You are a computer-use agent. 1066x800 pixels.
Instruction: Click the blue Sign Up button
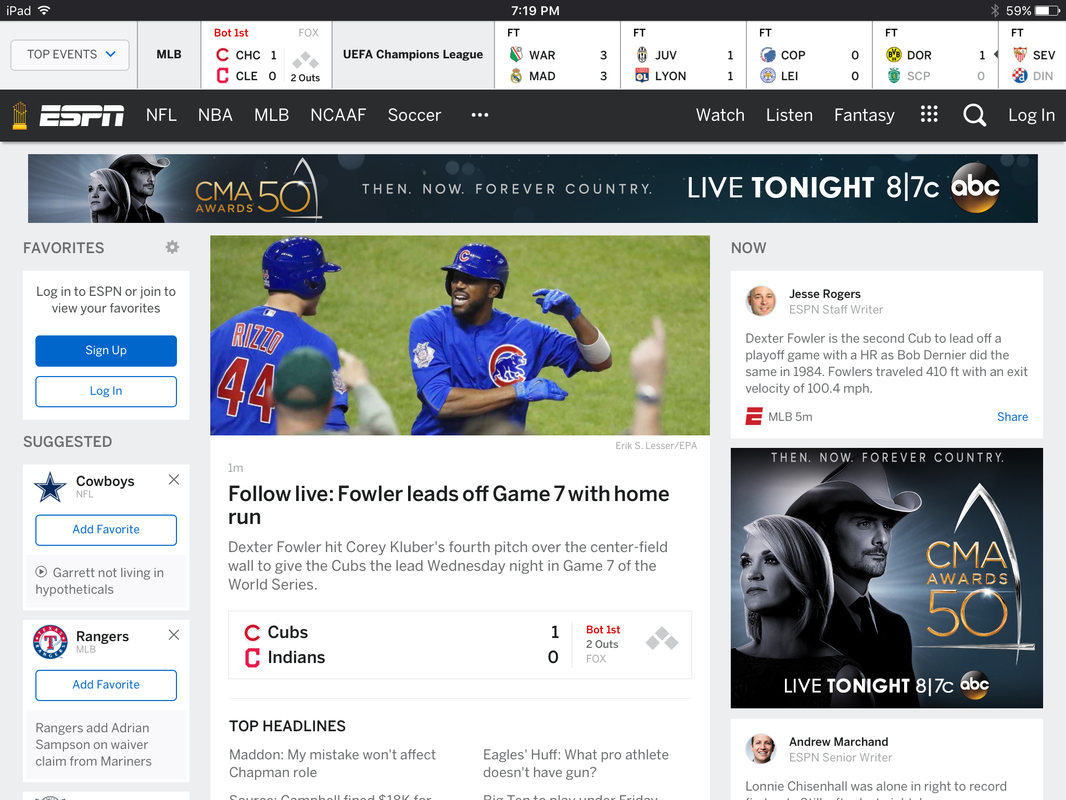pyautogui.click(x=106, y=350)
